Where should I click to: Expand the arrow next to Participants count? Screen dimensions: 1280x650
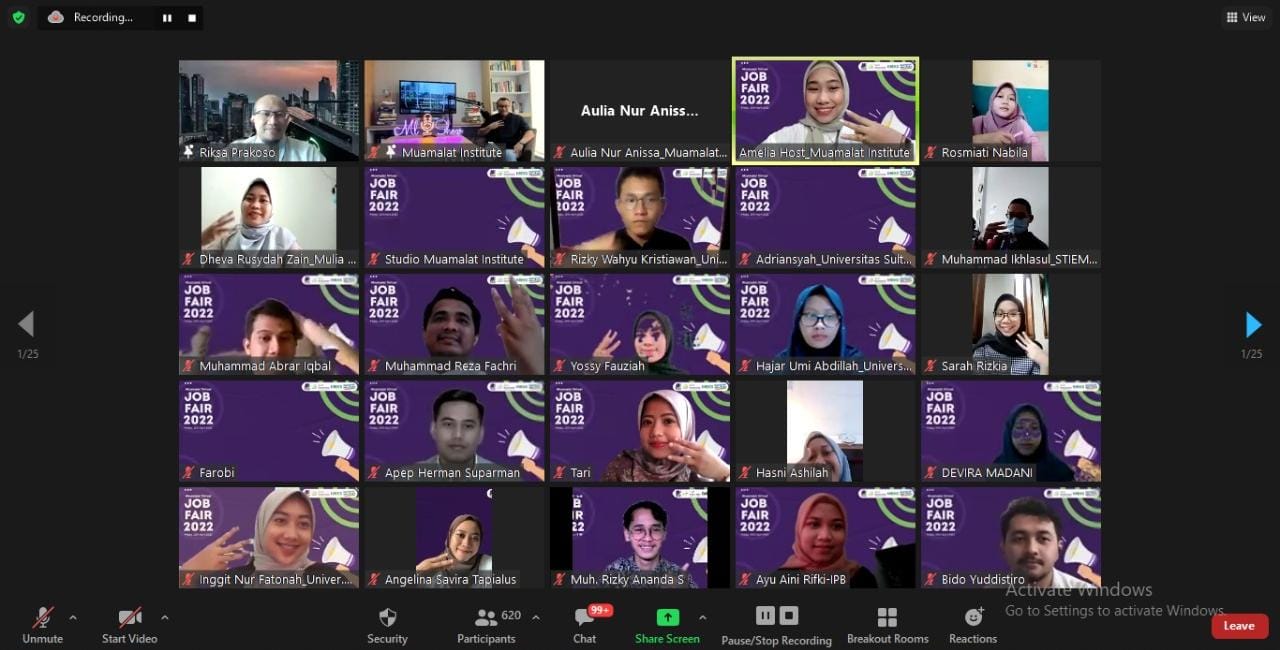[535, 617]
